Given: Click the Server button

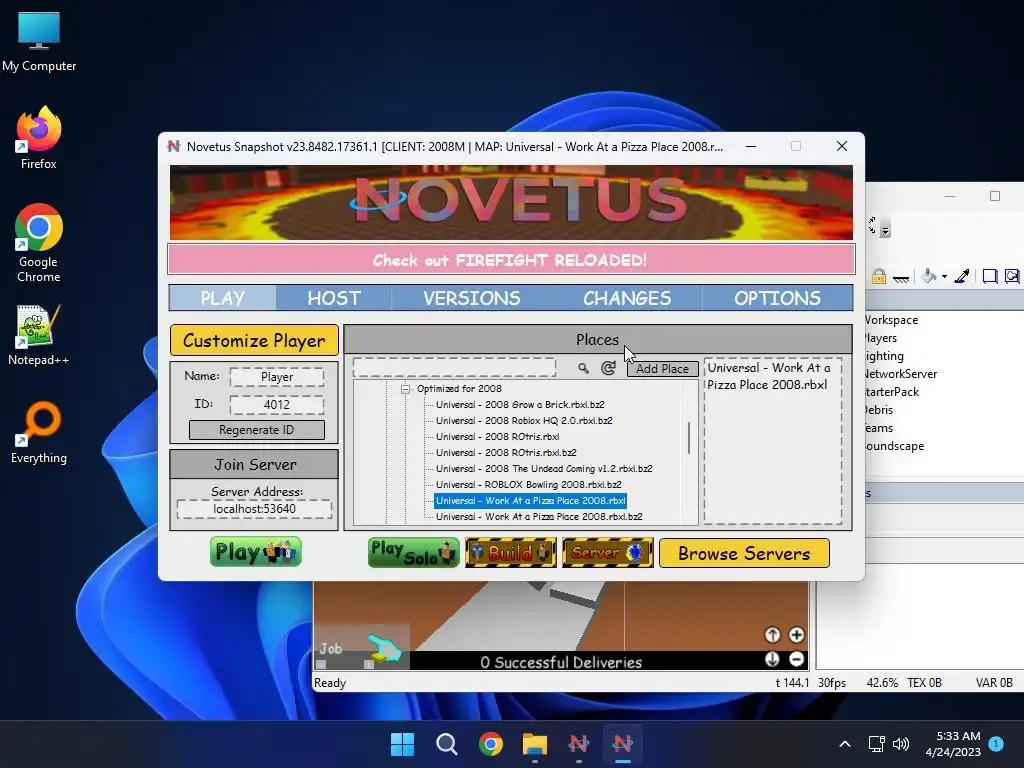Looking at the screenshot, I should [x=608, y=552].
